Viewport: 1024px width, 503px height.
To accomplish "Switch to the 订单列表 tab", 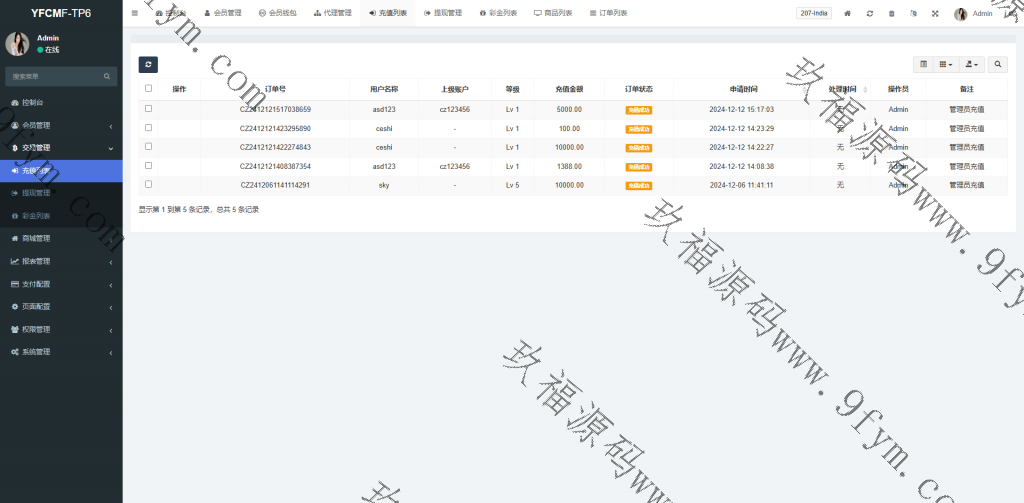I will tap(608, 13).
